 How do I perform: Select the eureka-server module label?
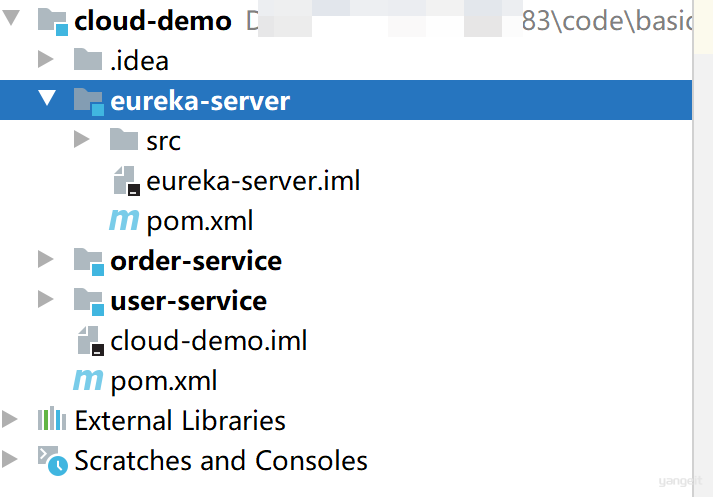pyautogui.click(x=200, y=101)
